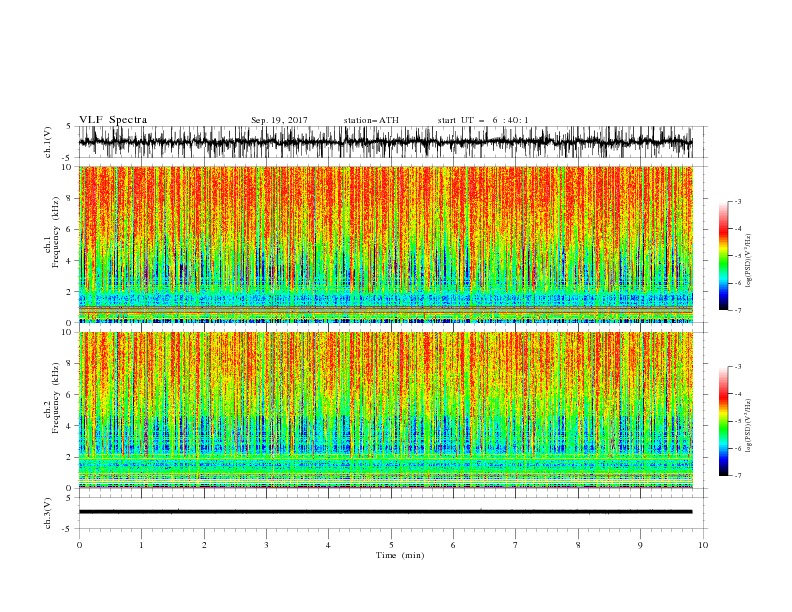
Task: Click time tick '8' on the x-axis
Action: point(578,545)
